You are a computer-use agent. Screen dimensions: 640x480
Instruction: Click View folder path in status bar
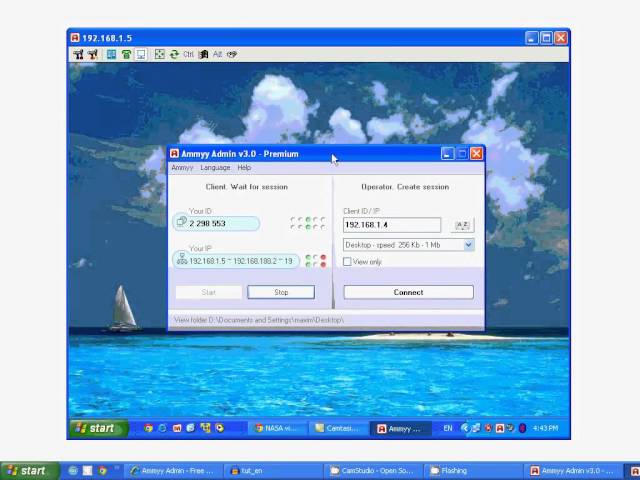pos(258,320)
